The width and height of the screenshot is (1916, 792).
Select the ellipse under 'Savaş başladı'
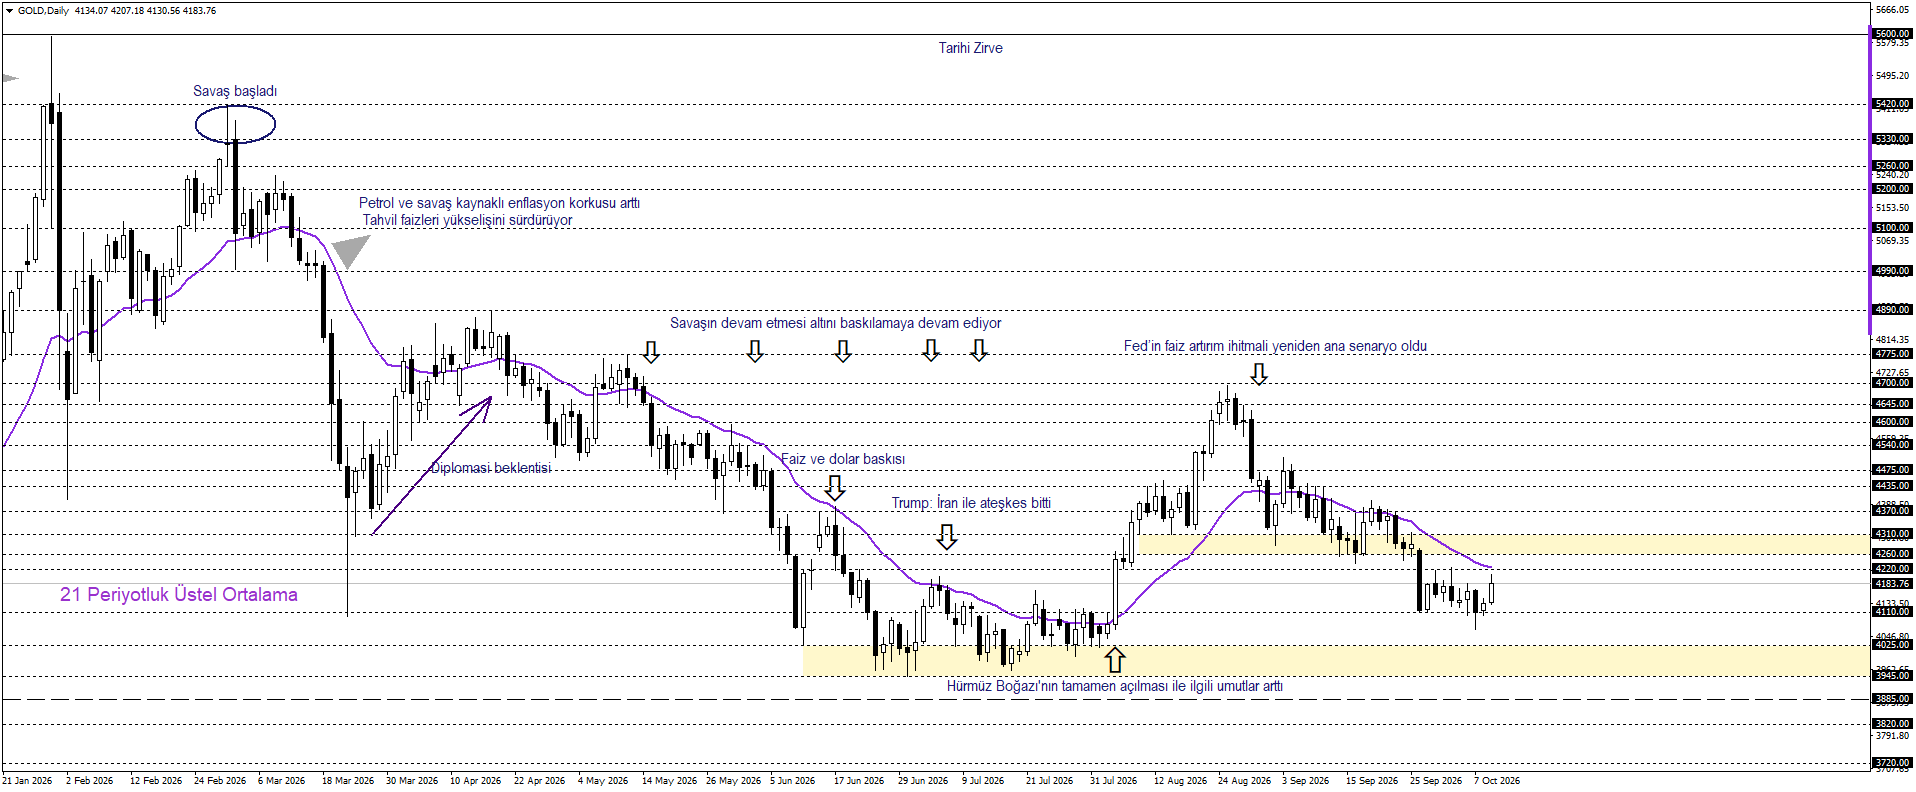coord(235,124)
